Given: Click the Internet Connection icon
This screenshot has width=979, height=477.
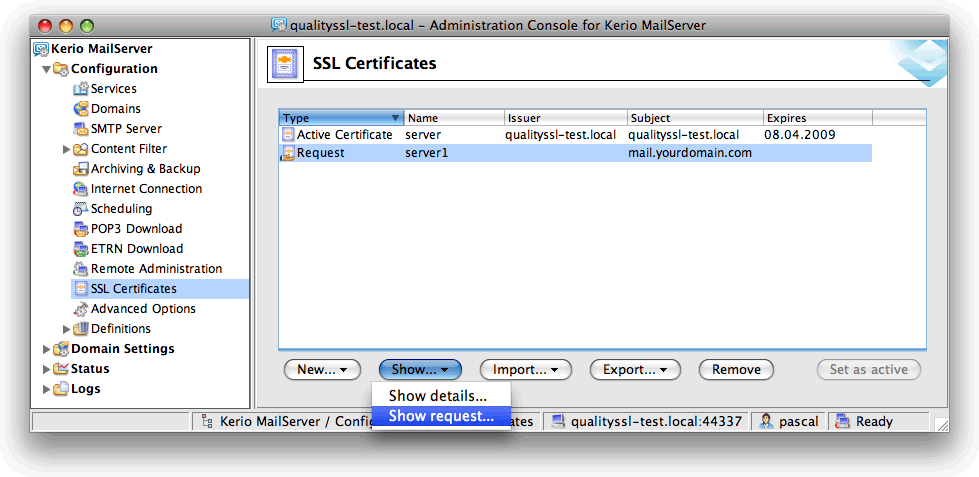Looking at the screenshot, I should tap(81, 189).
